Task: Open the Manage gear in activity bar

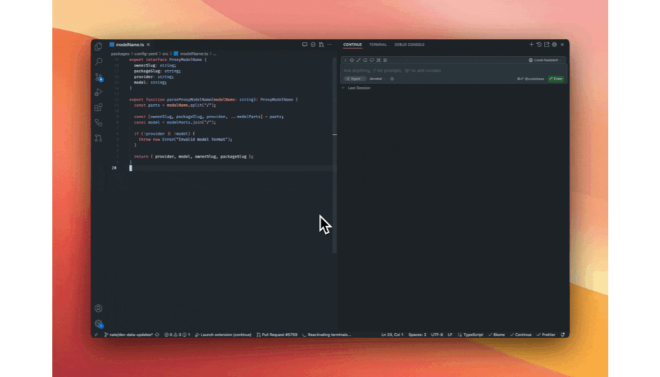Action: pyautogui.click(x=98, y=324)
